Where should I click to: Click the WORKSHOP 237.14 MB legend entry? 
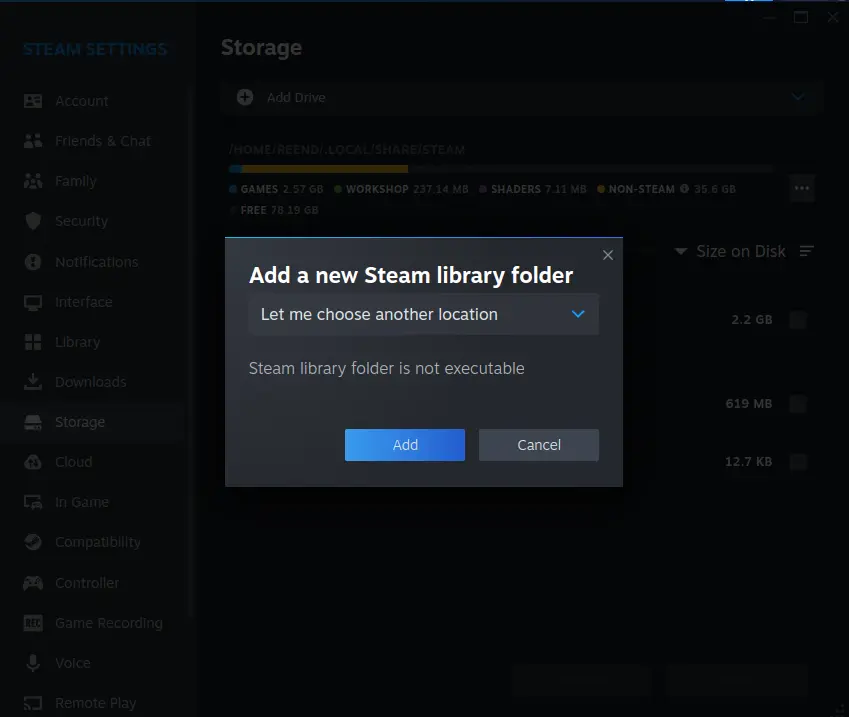point(402,189)
